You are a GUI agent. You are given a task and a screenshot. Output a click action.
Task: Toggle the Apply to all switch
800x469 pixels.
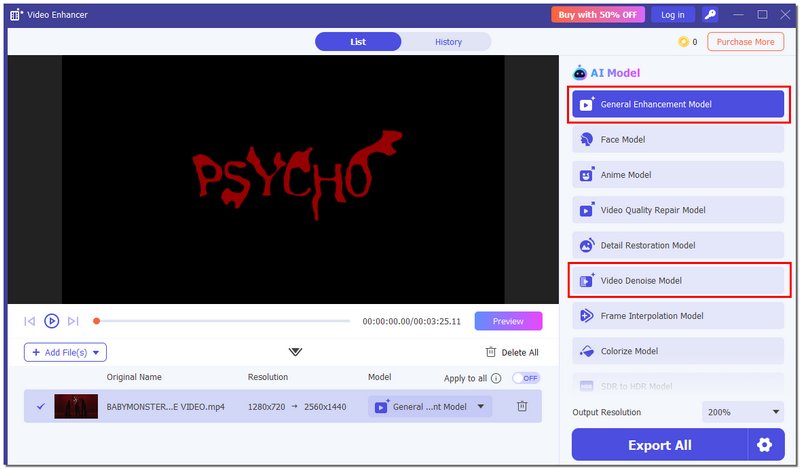click(x=525, y=378)
